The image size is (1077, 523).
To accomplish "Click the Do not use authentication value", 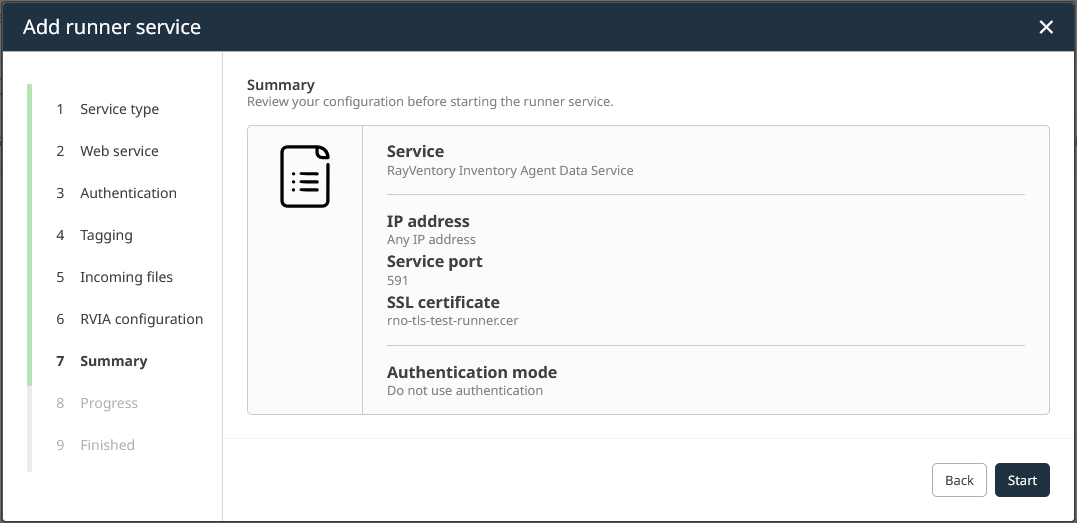I will [464, 390].
